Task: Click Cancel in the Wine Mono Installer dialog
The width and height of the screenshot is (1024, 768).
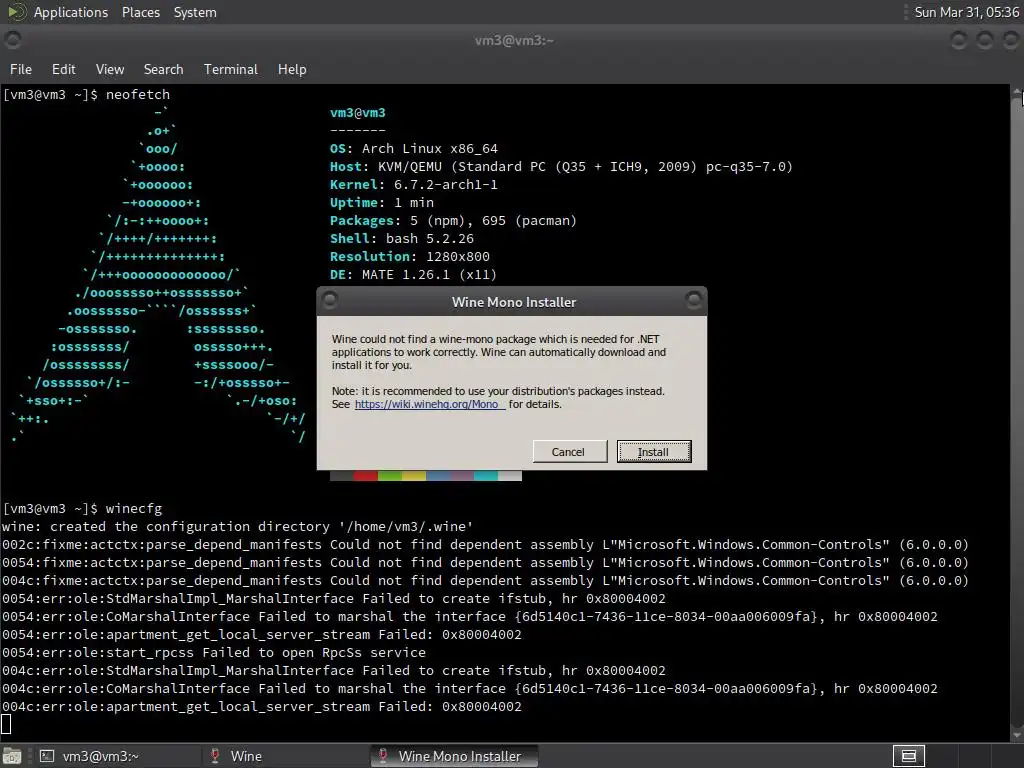Action: click(x=569, y=452)
